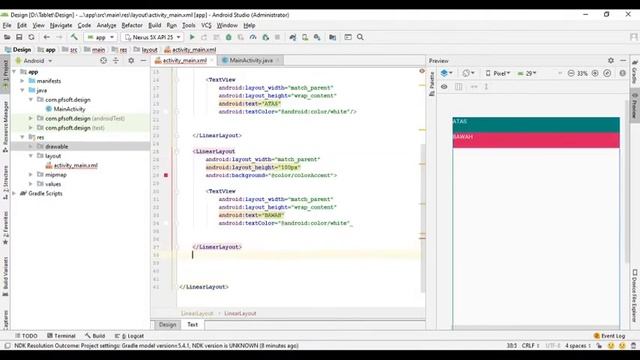The width and height of the screenshot is (640, 360).
Task: Click the zoom-to-fit icon in the Preview toolbar
Action: coord(607,73)
